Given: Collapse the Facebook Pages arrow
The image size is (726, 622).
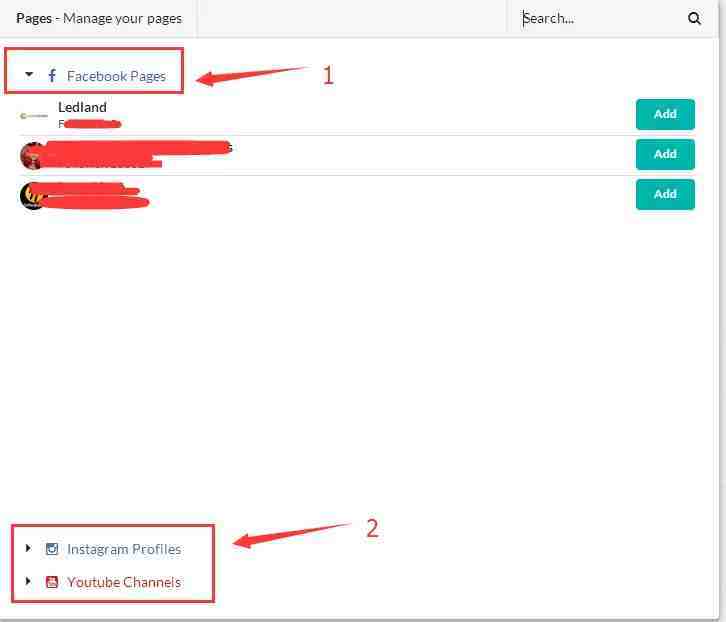Looking at the screenshot, I should click(x=29, y=75).
